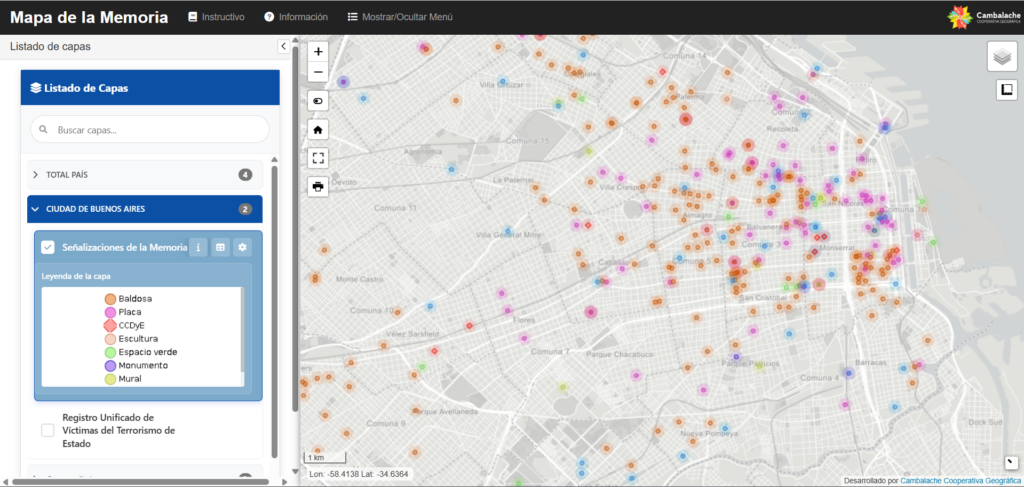Click the toggle control below zoom buttons
Screen dimensions: 1024x487
[318, 101]
